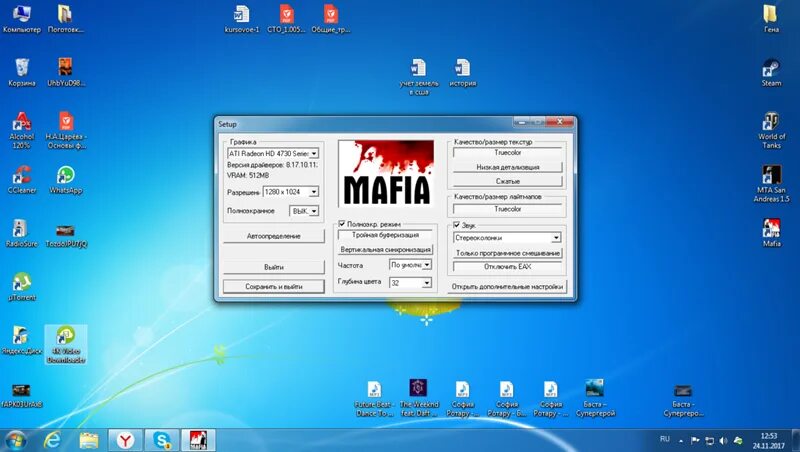Viewport: 800px width, 452px height.
Task: Toggle Тройная буферизация option
Action: pos(385,235)
